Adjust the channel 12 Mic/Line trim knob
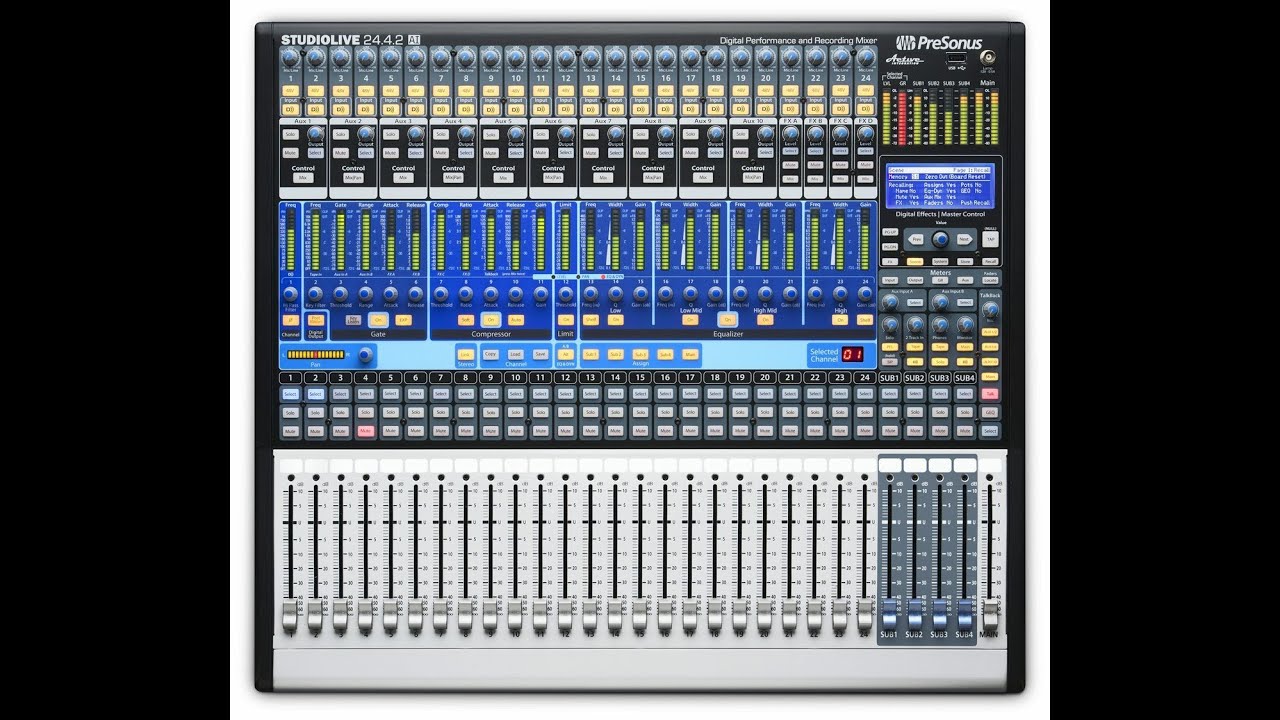 point(565,58)
